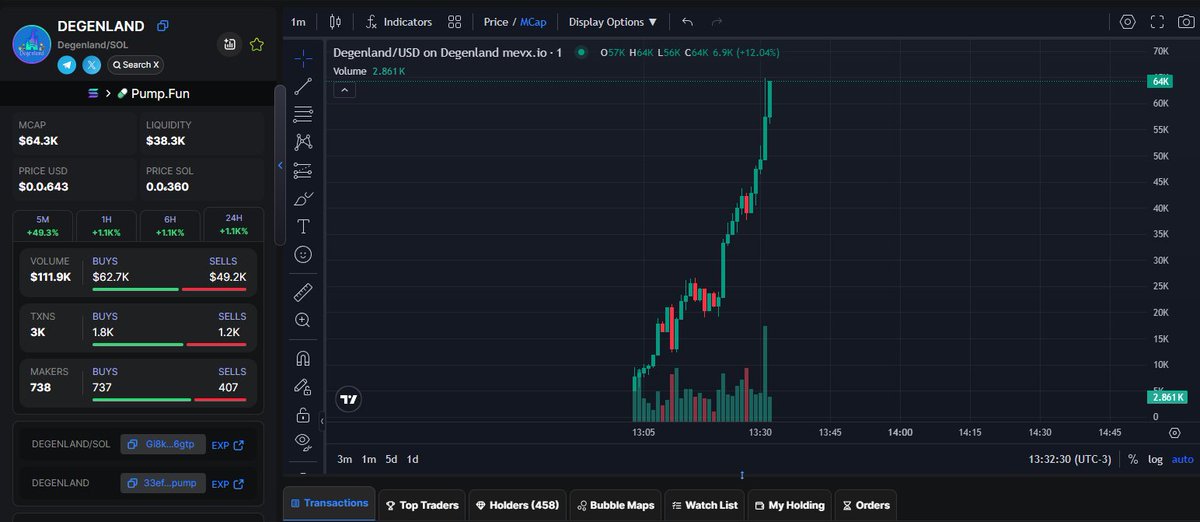Copy the Gi8k...6gtp pair address
Screen dimensions: 1200x522
pyautogui.click(x=163, y=444)
